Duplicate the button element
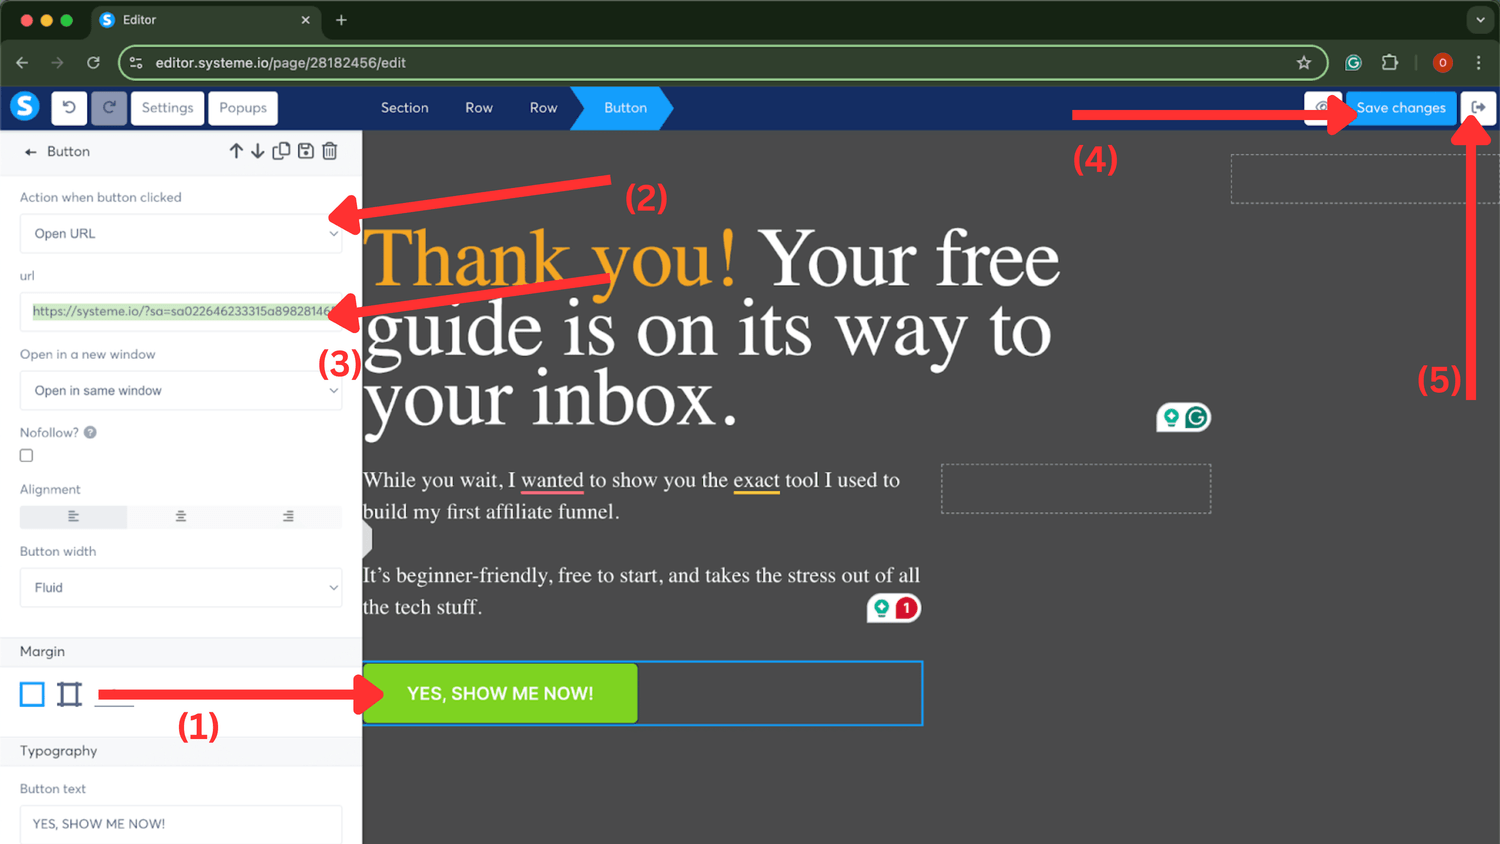This screenshot has width=1500, height=844. click(x=281, y=151)
